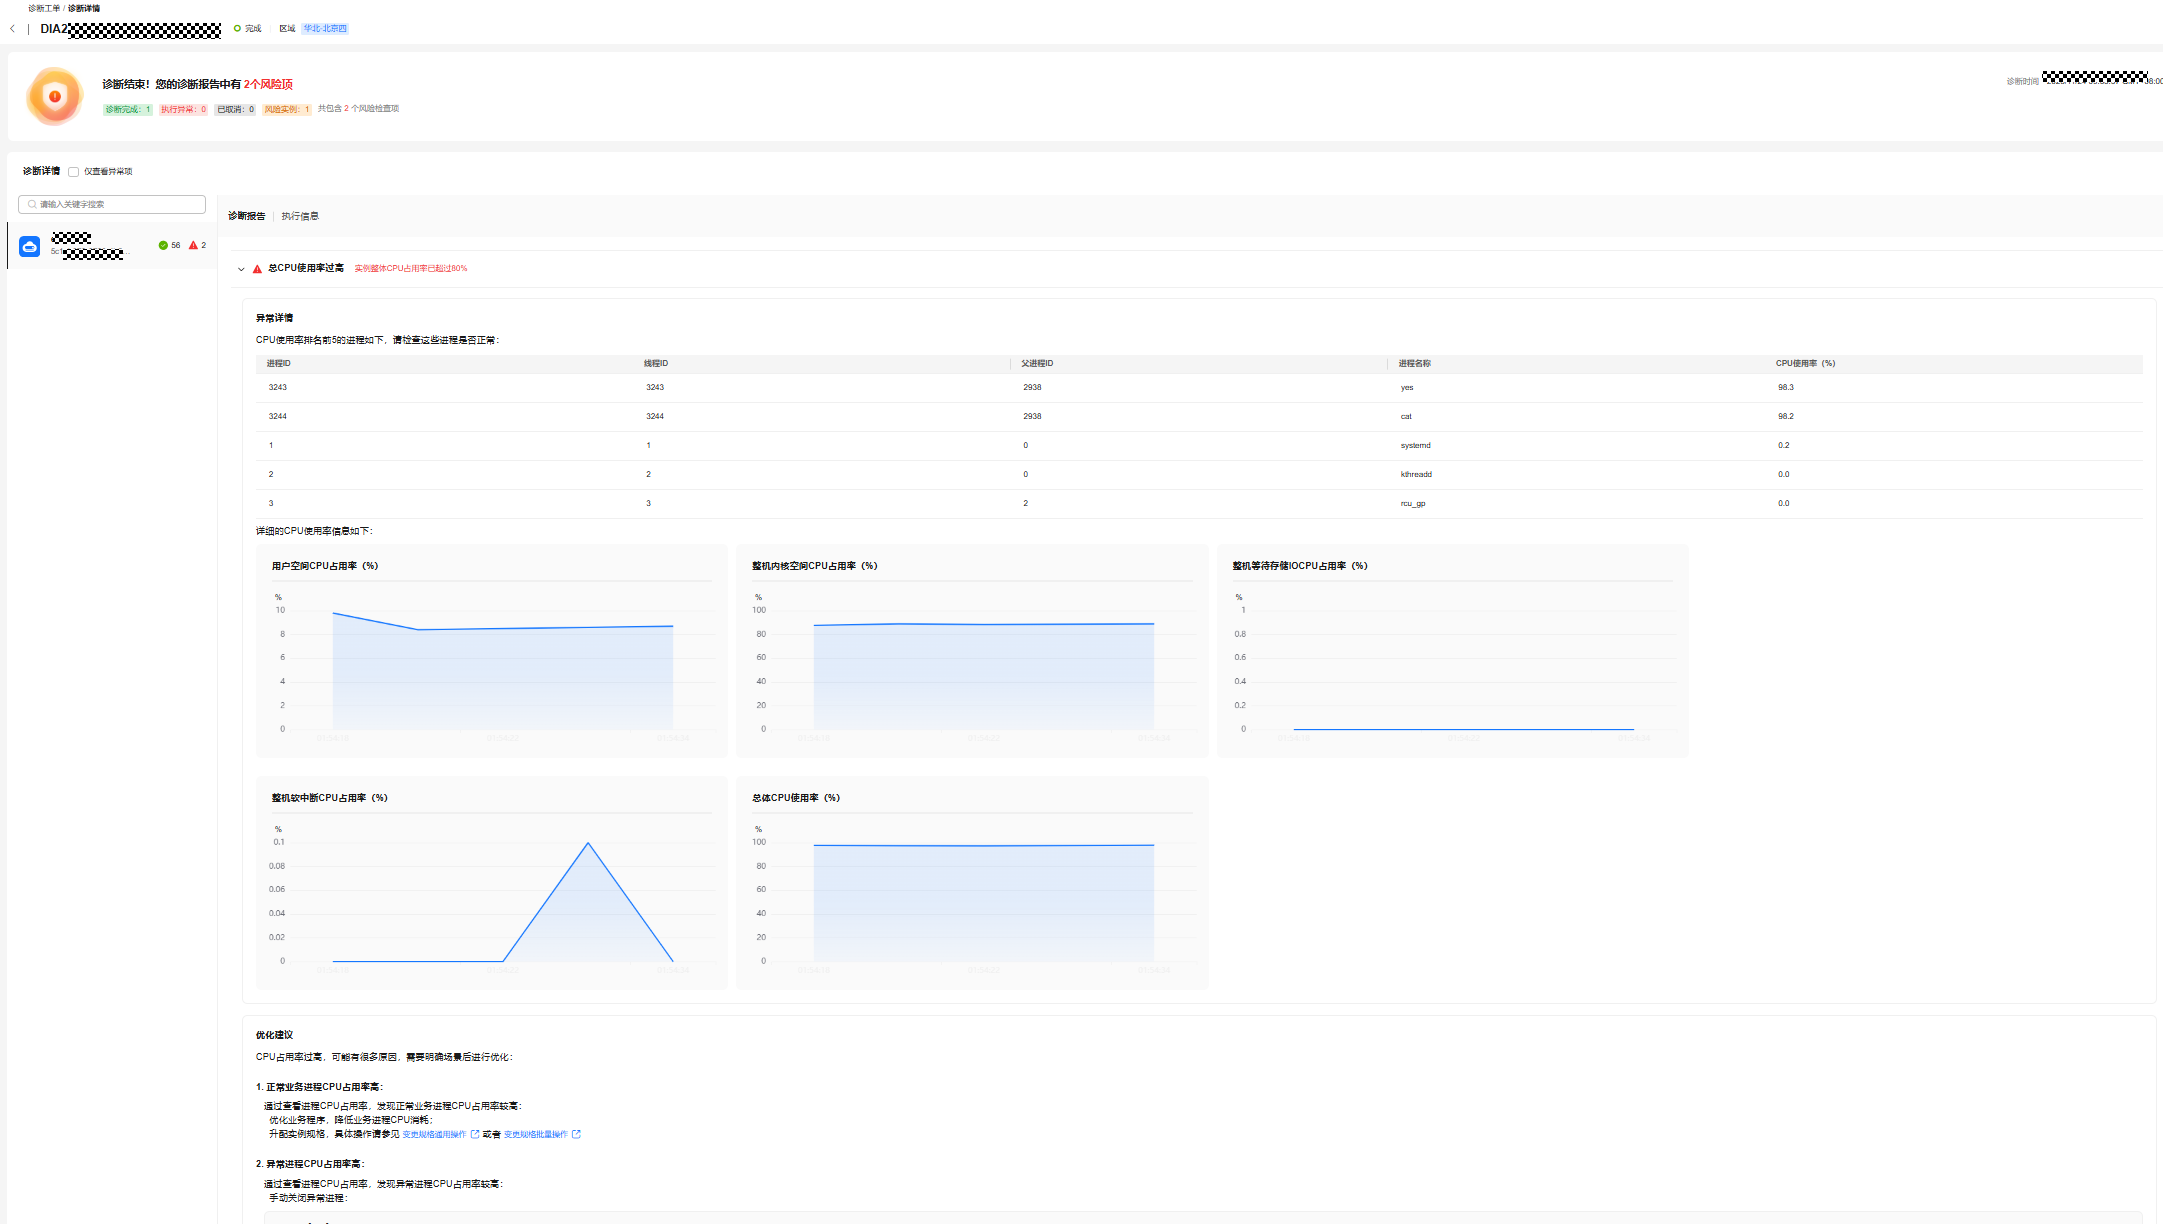The height and width of the screenshot is (1224, 2163).
Task: Click the 优化建议 section heading
Action: click(274, 1035)
